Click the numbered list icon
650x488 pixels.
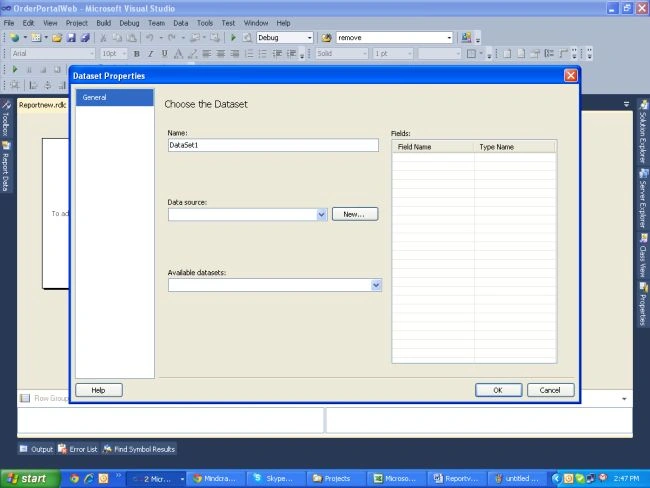pyautogui.click(x=249, y=53)
